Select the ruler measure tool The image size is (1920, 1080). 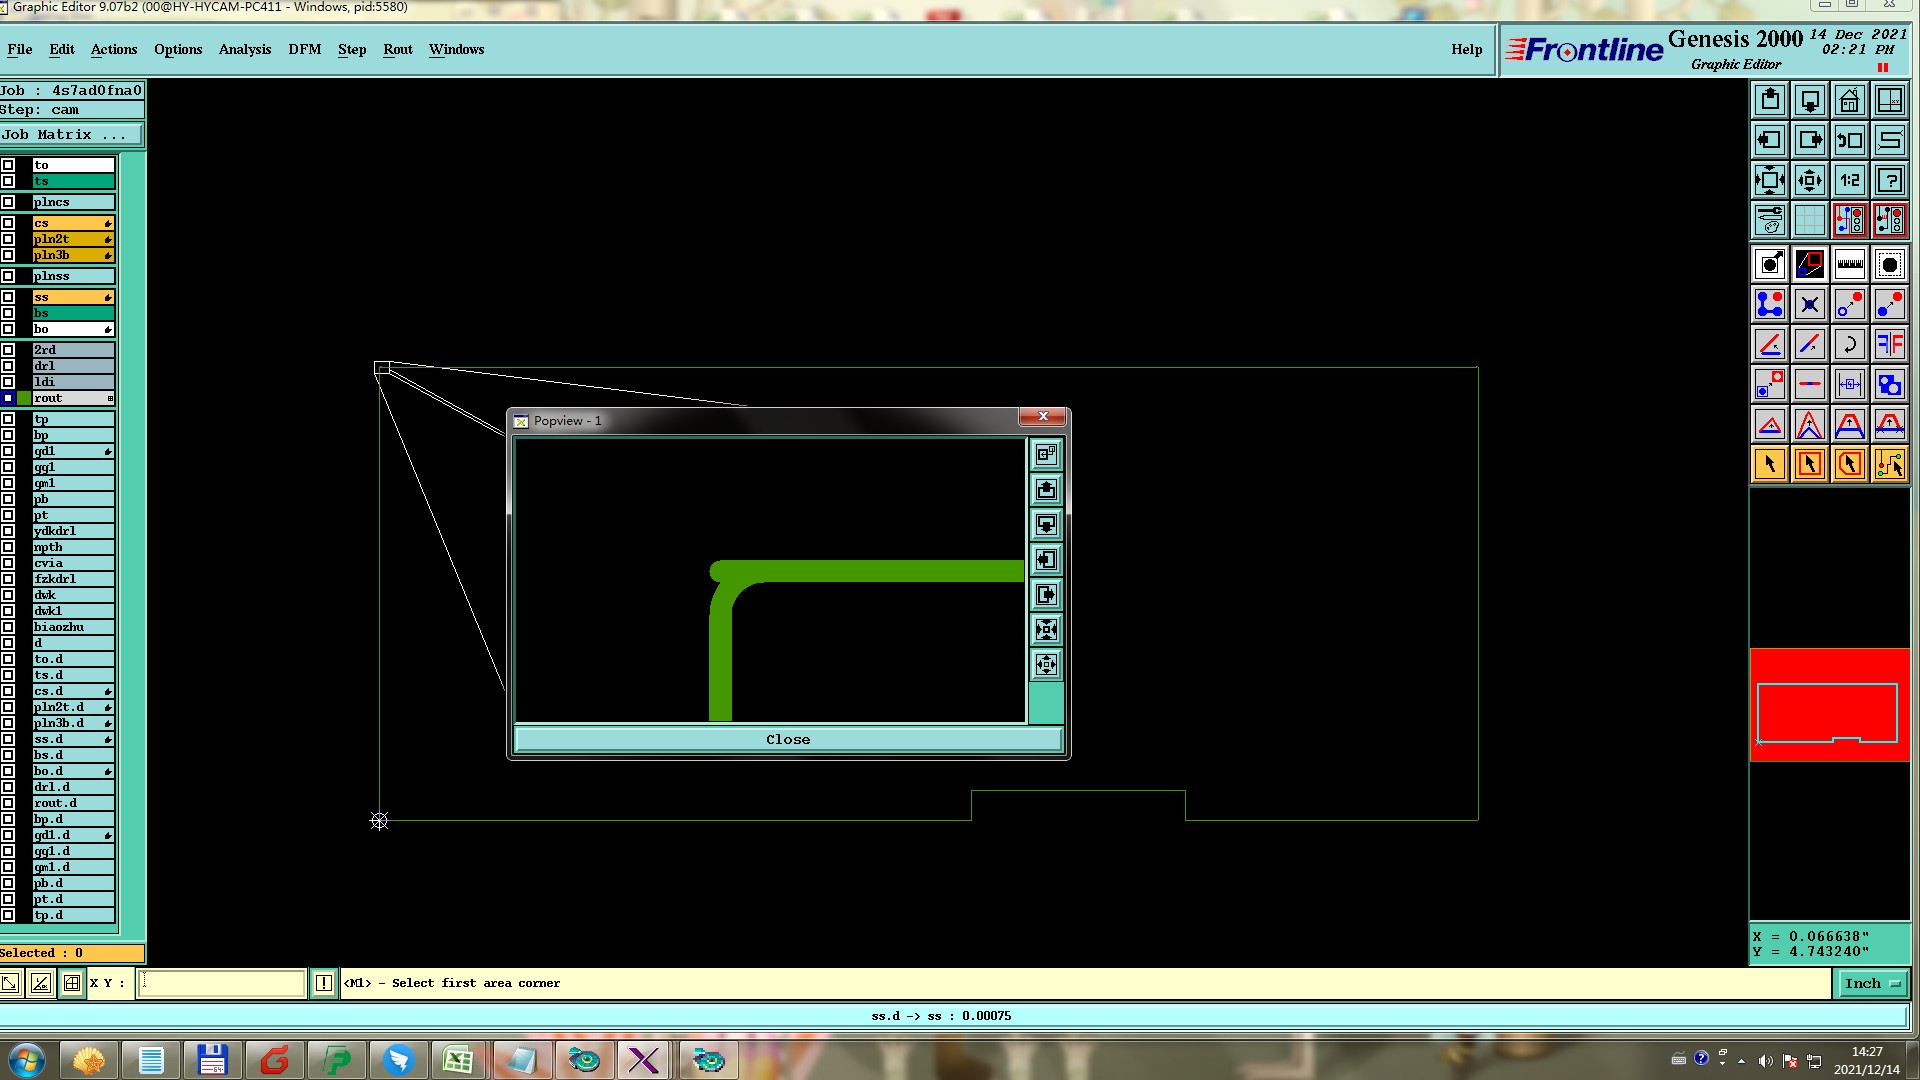[x=1850, y=264]
